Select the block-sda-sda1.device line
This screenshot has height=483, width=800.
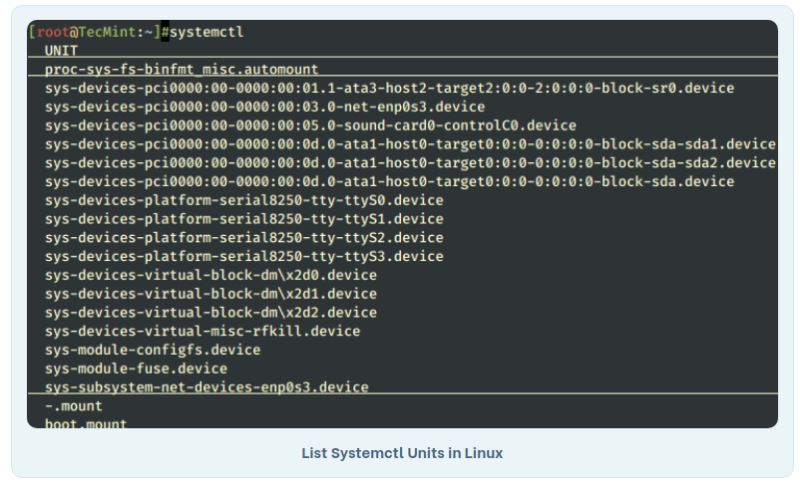pos(410,144)
